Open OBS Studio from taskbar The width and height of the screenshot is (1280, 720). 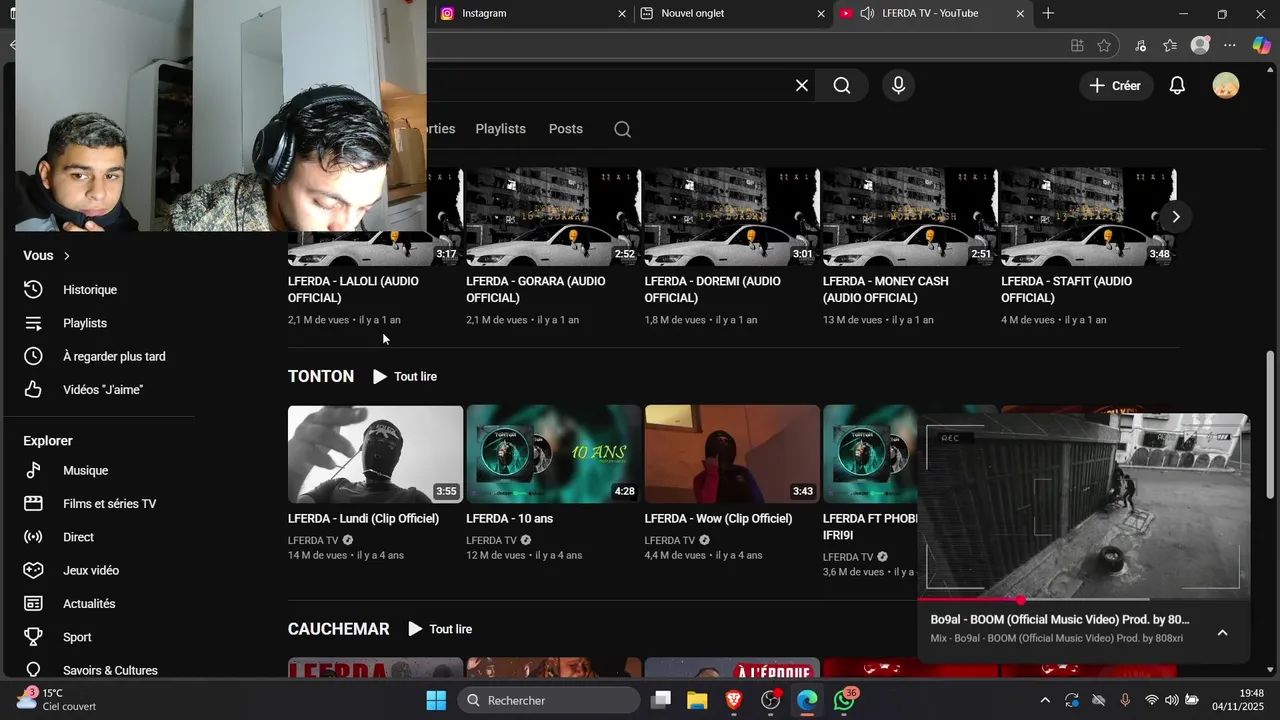pyautogui.click(x=771, y=700)
